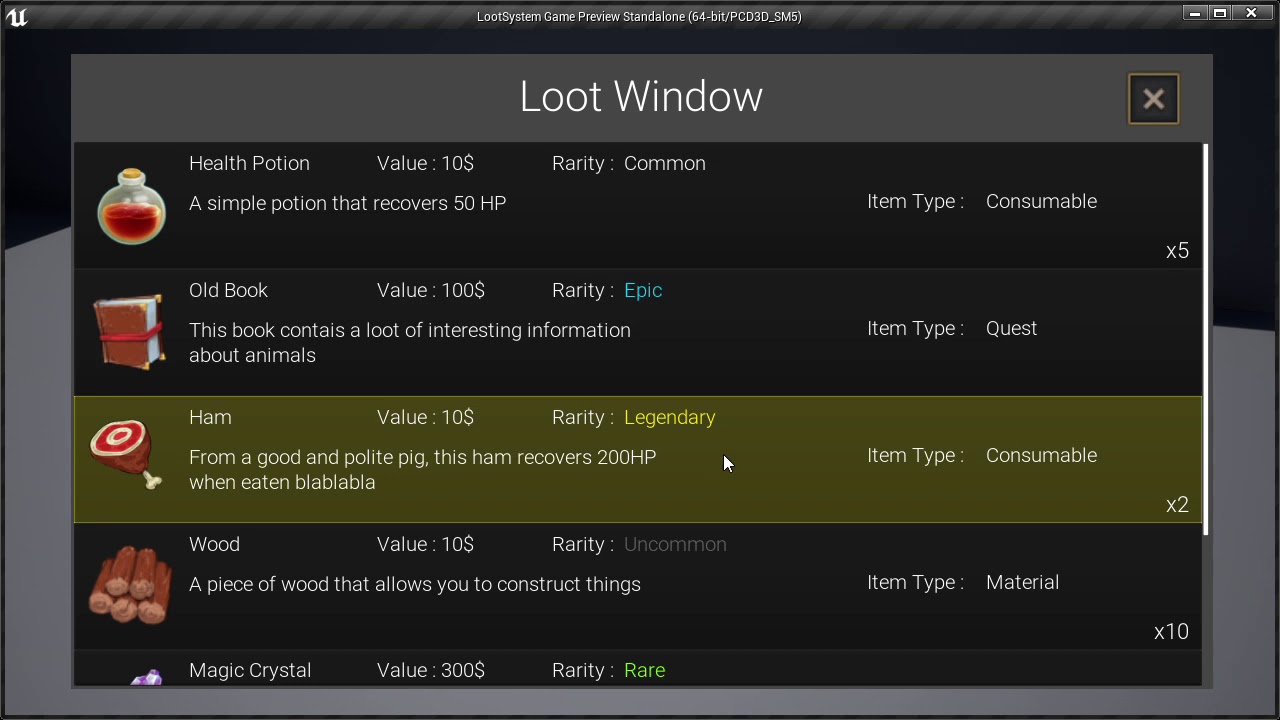Select the Ham item name
The height and width of the screenshot is (720, 1280).
(x=210, y=417)
